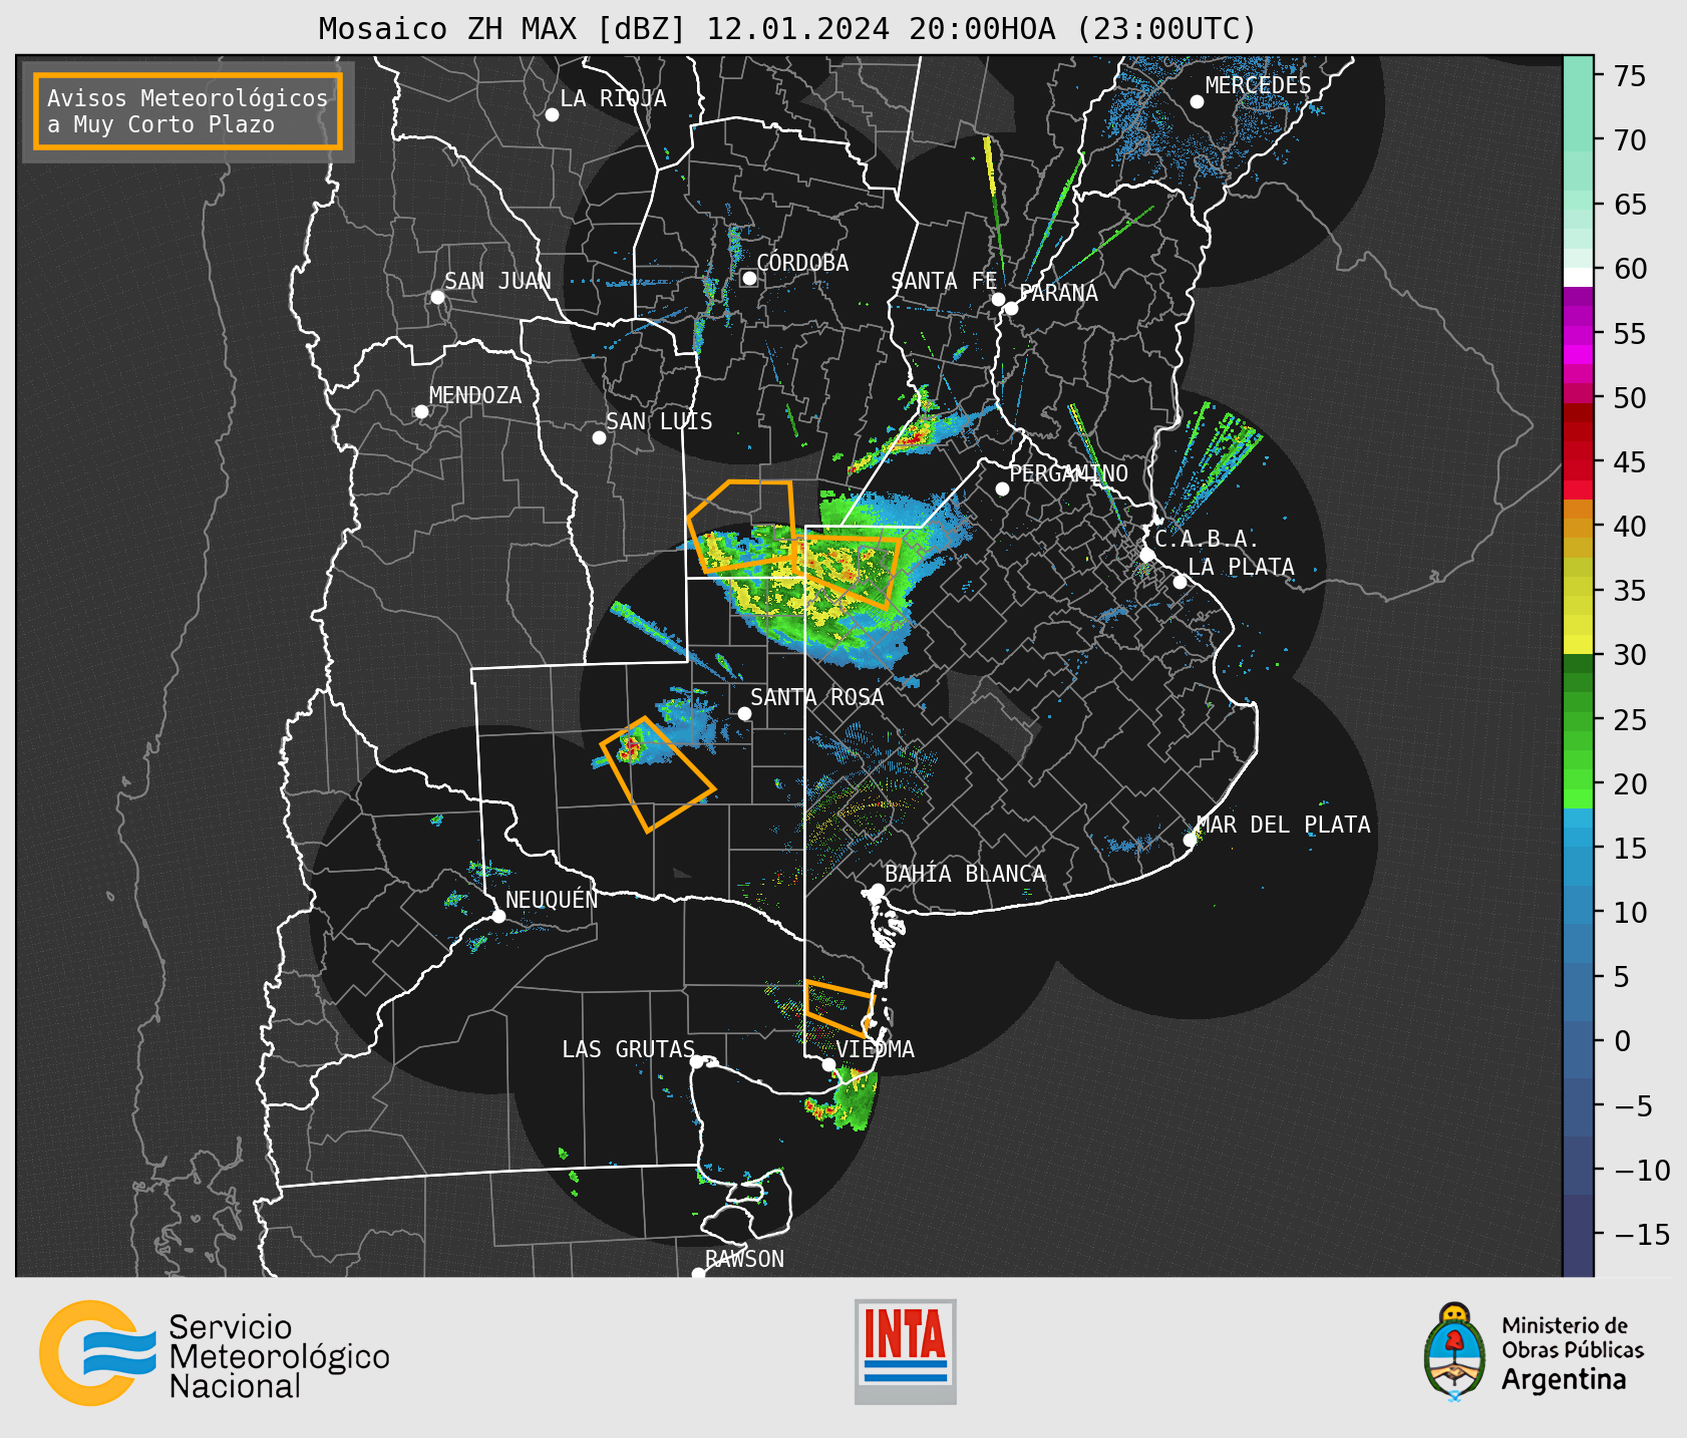Screen dimensions: 1687x1438
Task: Click the orange warning polygon north of Viedma
Action: 839,1009
